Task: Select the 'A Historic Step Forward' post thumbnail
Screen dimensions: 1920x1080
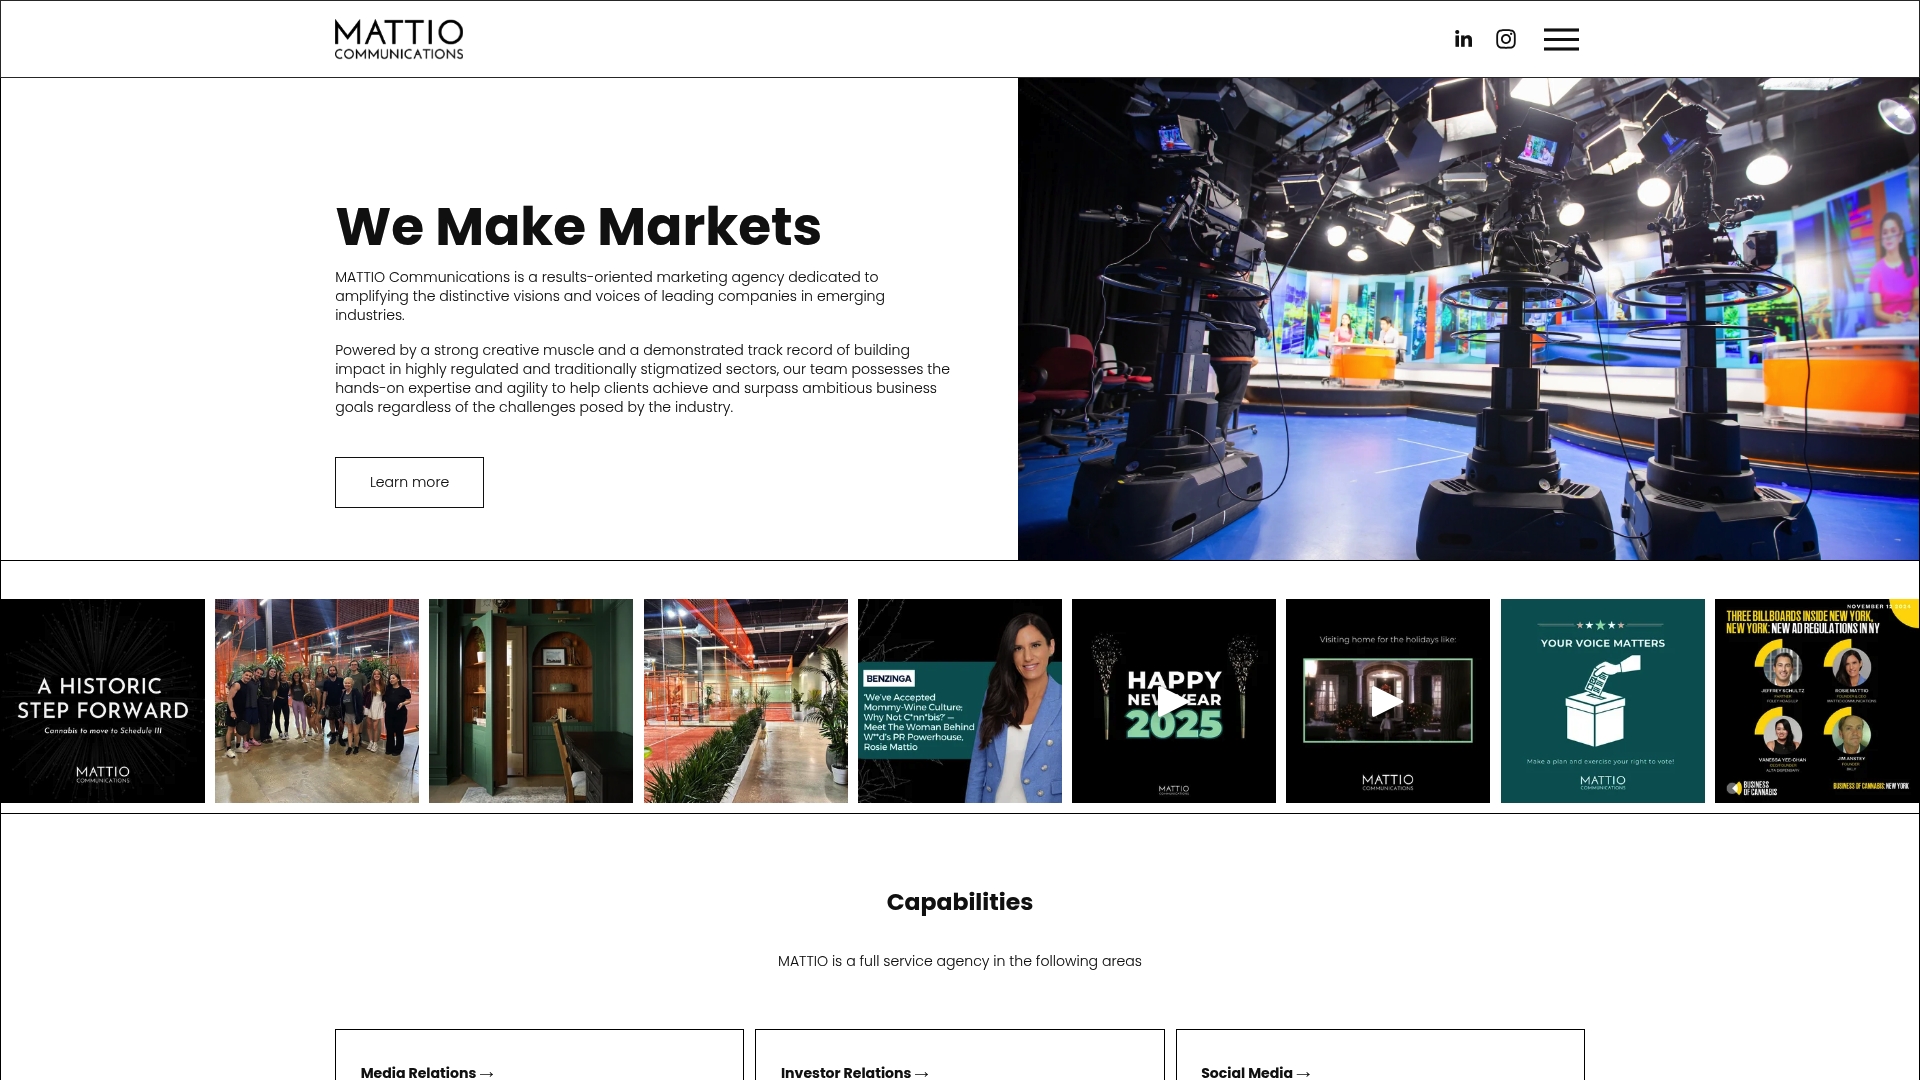Action: tap(100, 700)
